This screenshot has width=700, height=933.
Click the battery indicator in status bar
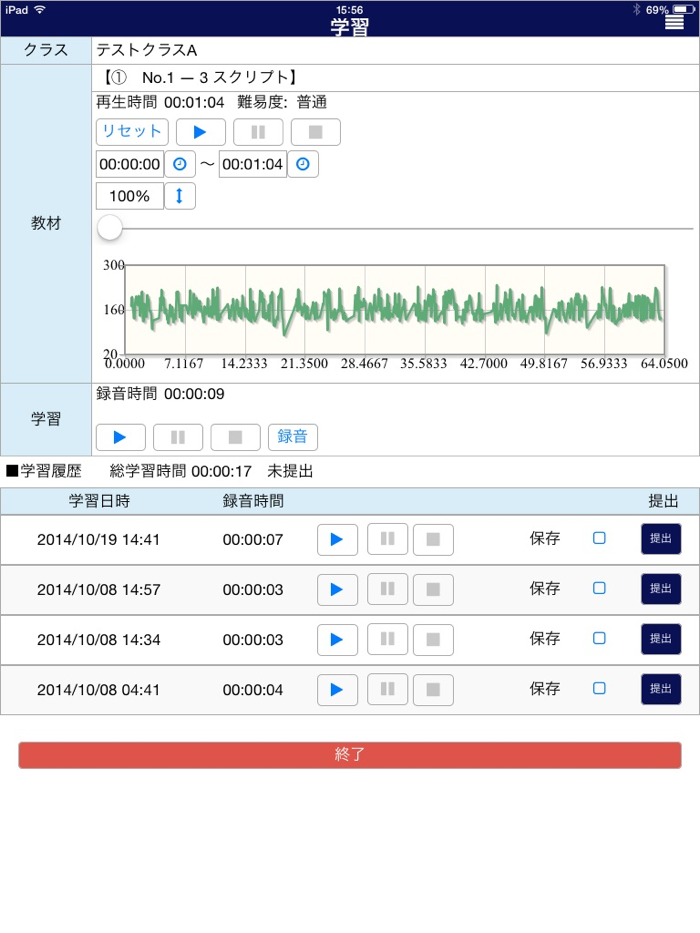683,10
